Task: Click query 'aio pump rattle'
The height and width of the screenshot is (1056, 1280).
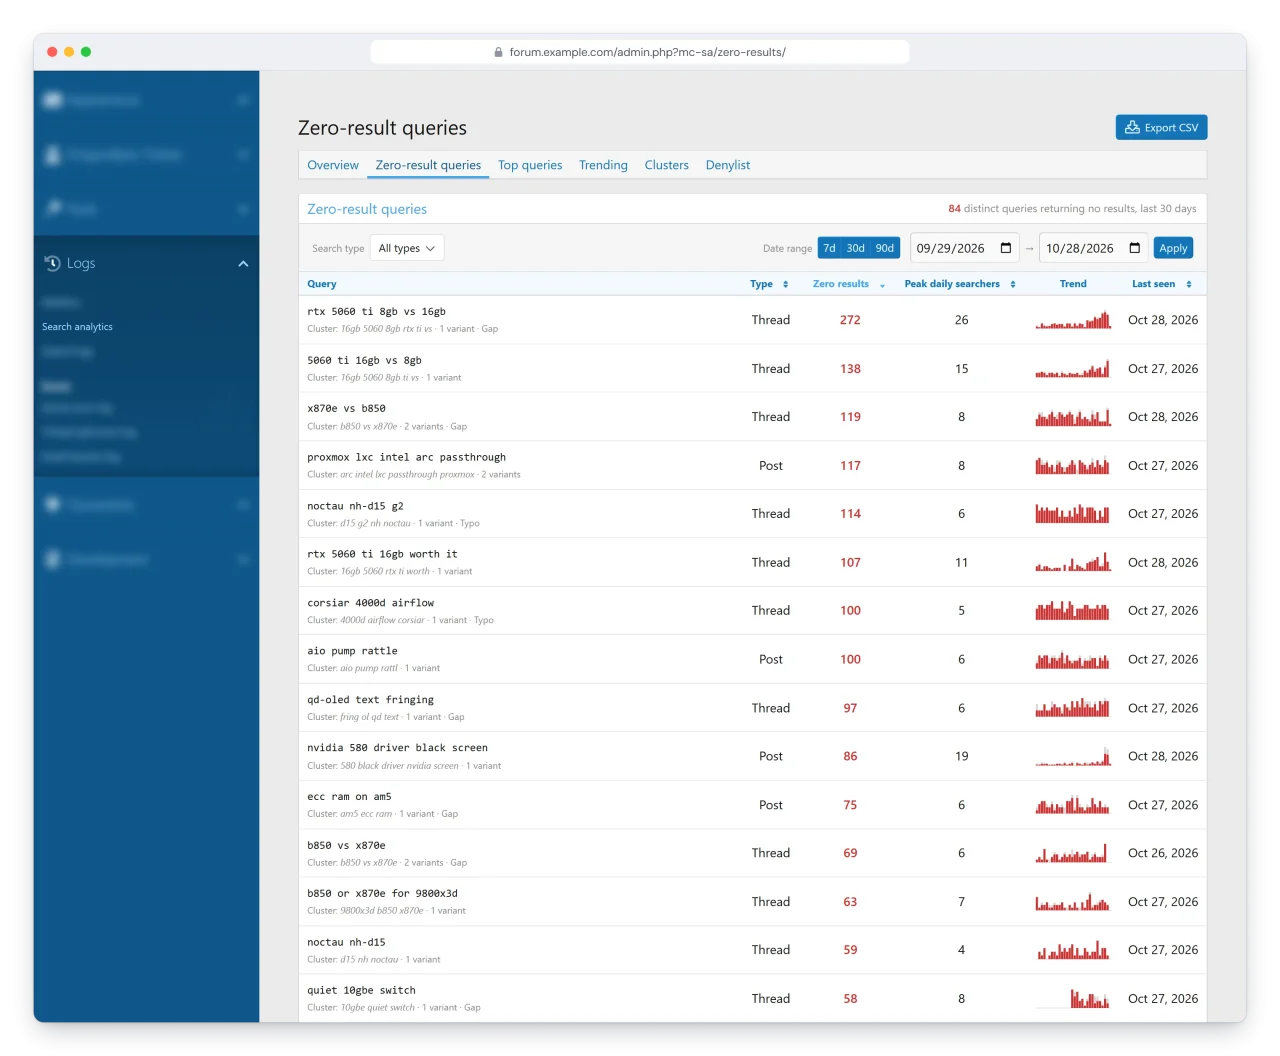Action: pyautogui.click(x=352, y=651)
